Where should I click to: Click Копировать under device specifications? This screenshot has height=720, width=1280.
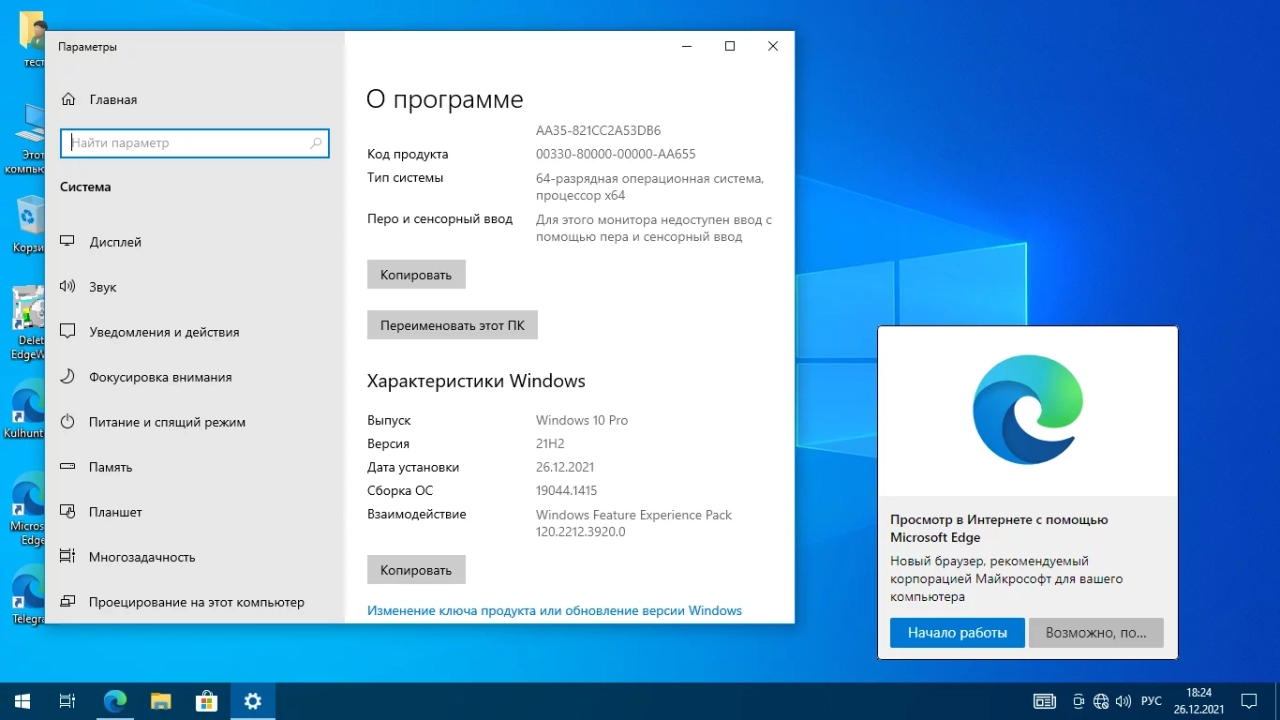coord(416,274)
